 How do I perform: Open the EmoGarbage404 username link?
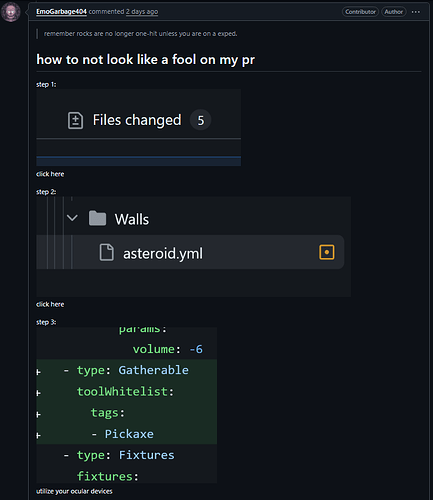(x=61, y=12)
